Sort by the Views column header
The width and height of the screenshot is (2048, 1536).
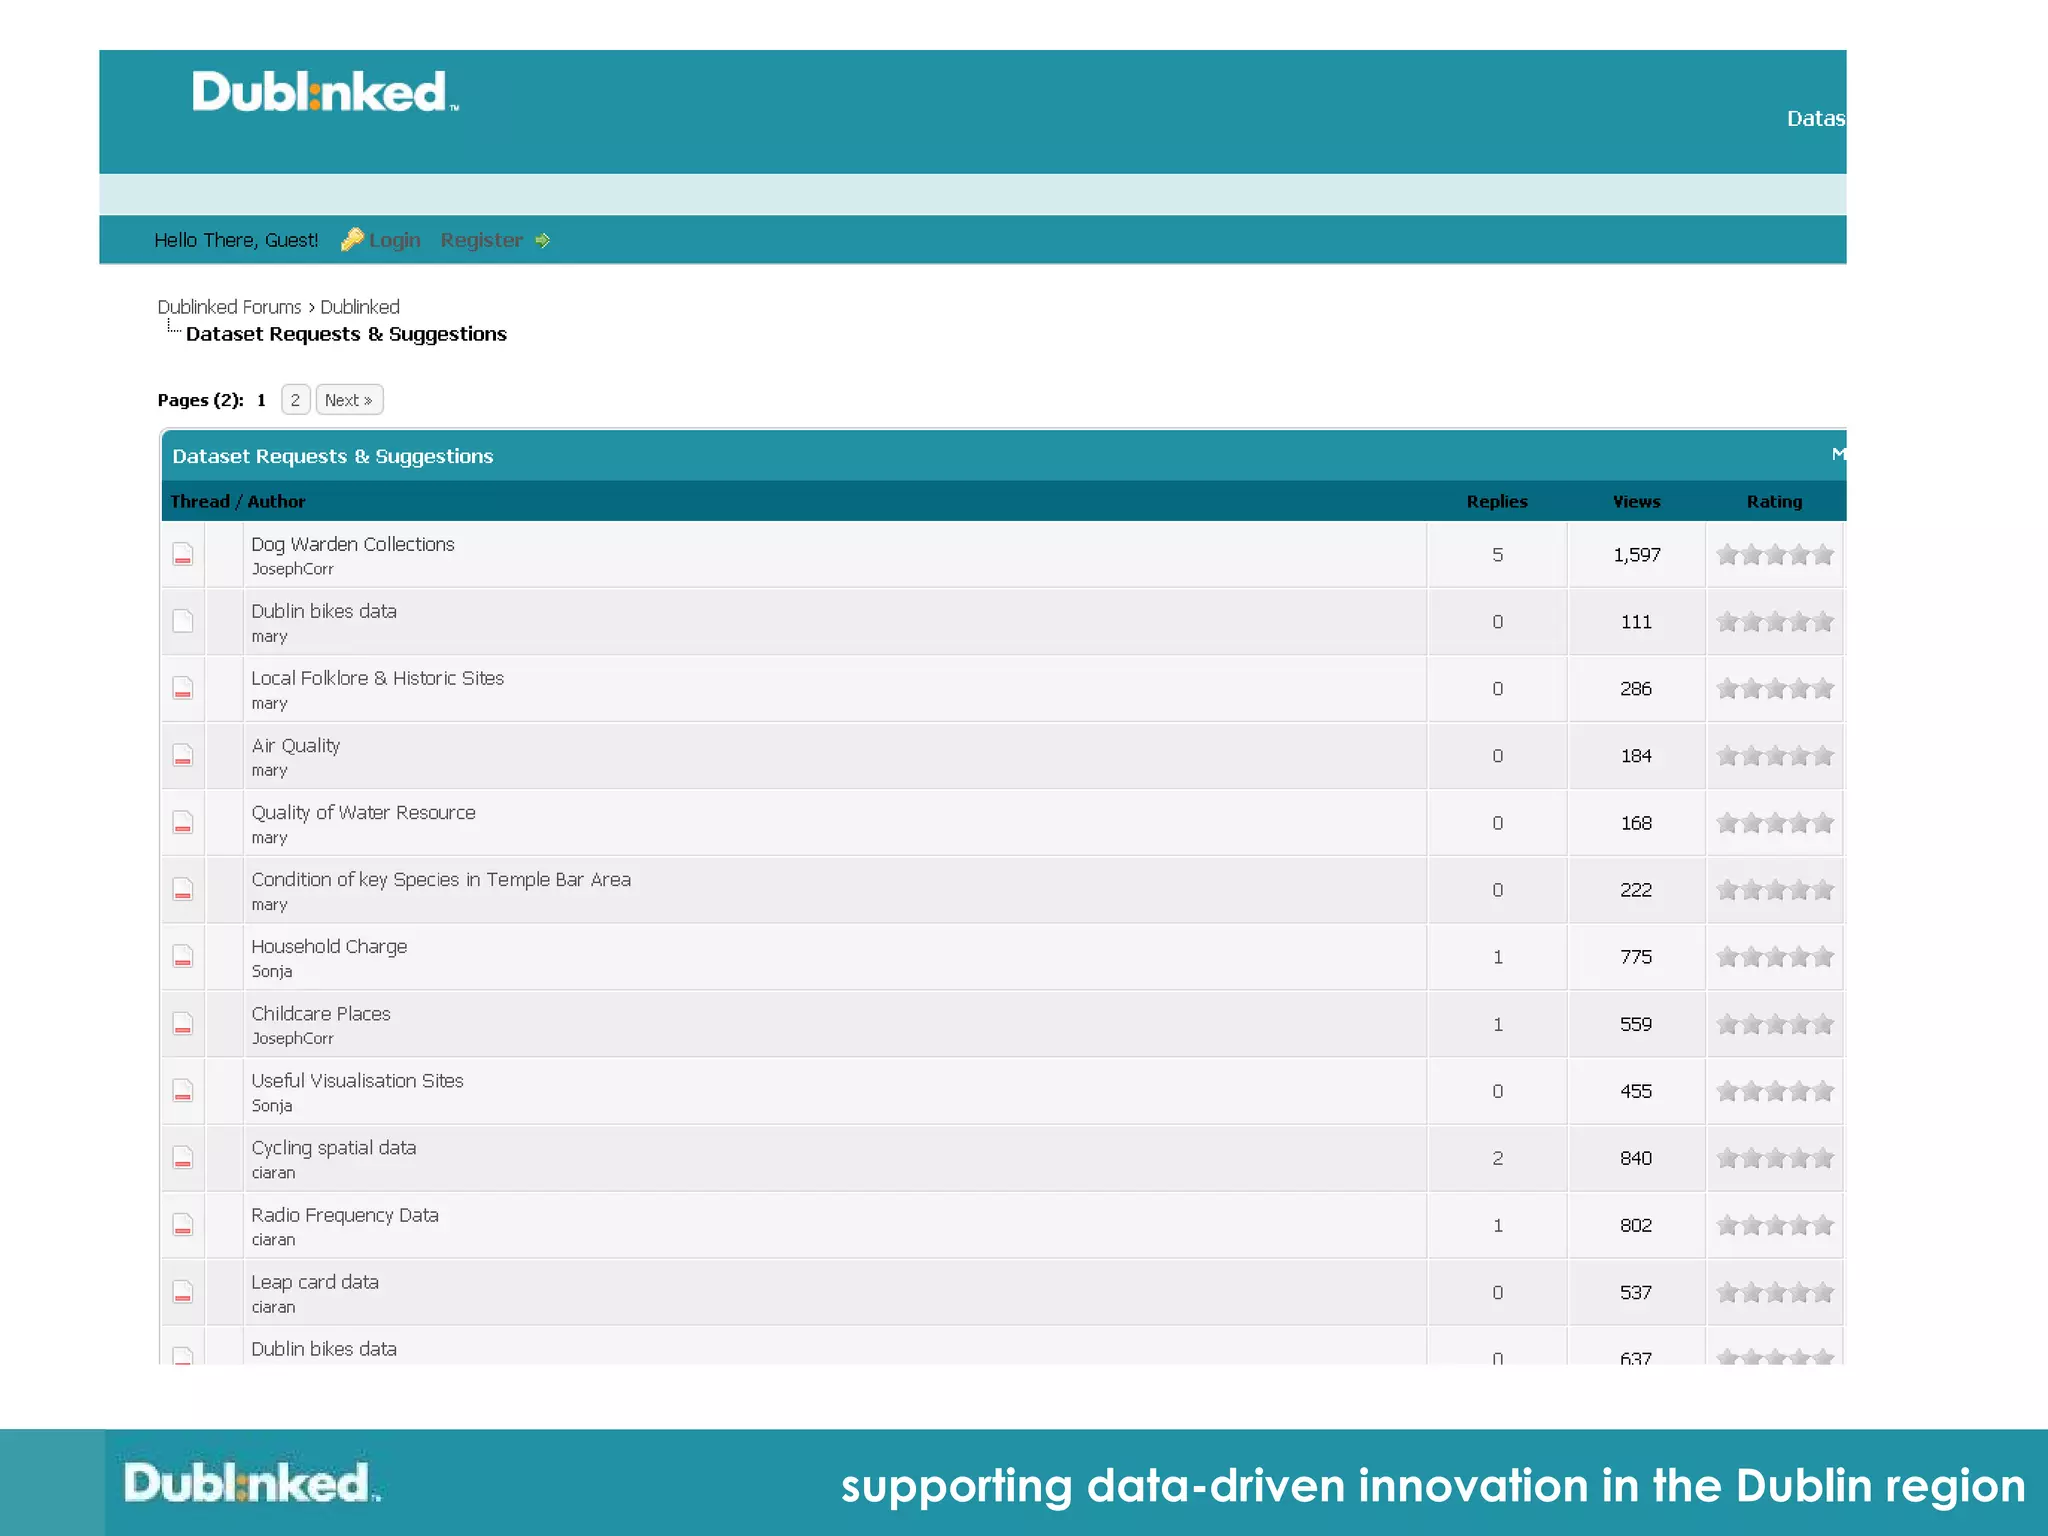point(1636,501)
